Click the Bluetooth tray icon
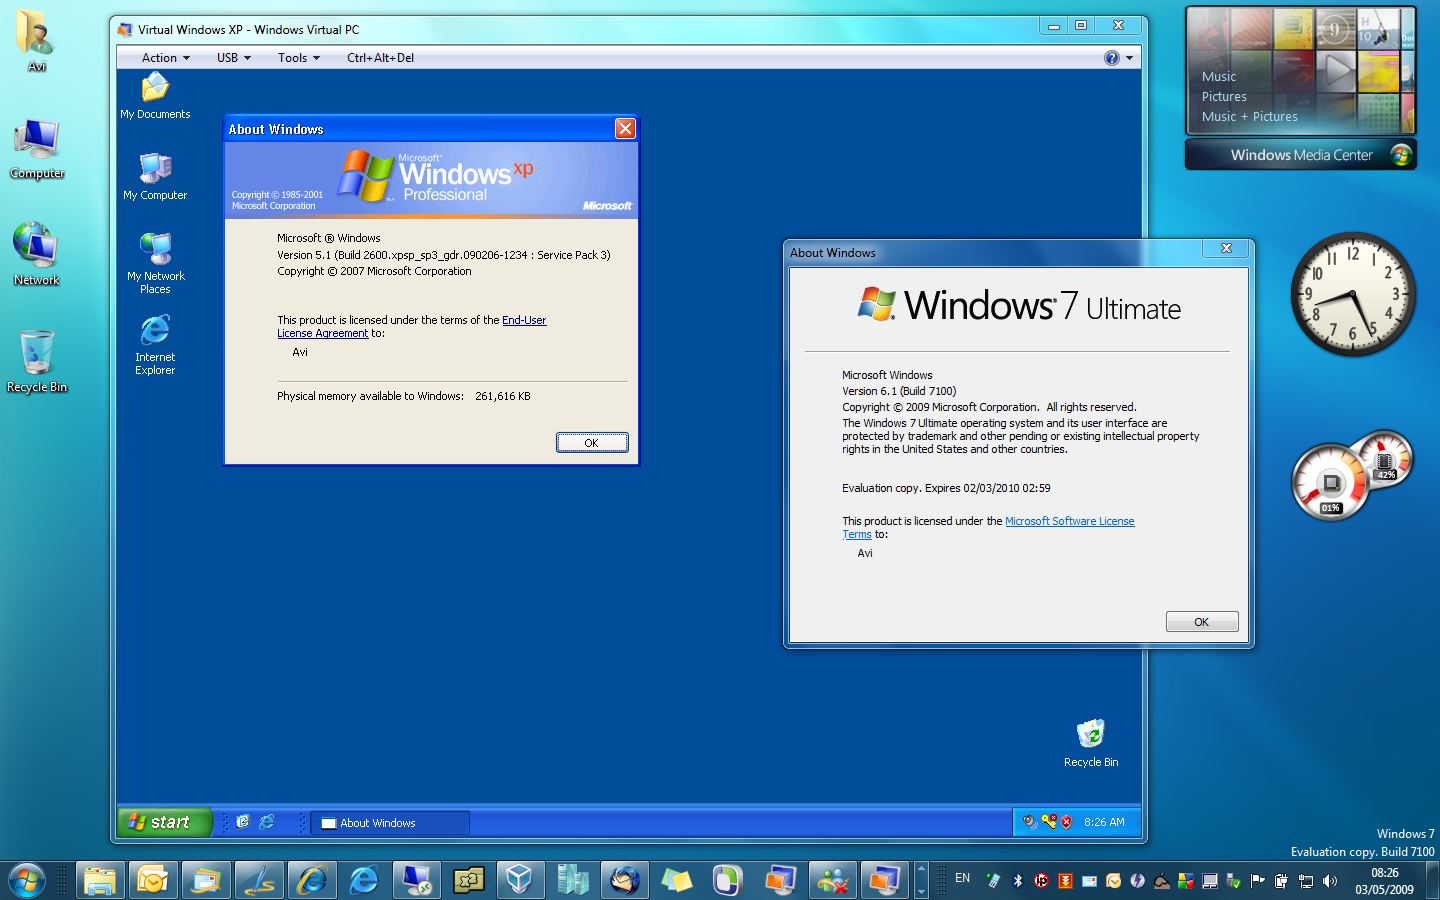The height and width of the screenshot is (900, 1440). coord(1018,881)
